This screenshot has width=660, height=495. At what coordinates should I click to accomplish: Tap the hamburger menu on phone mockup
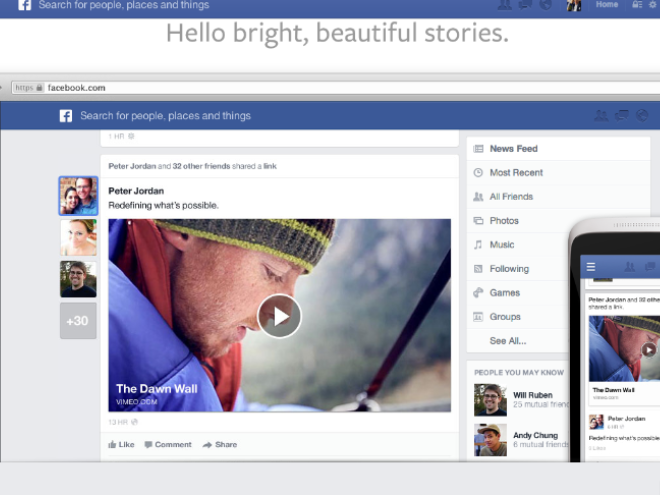(x=591, y=267)
